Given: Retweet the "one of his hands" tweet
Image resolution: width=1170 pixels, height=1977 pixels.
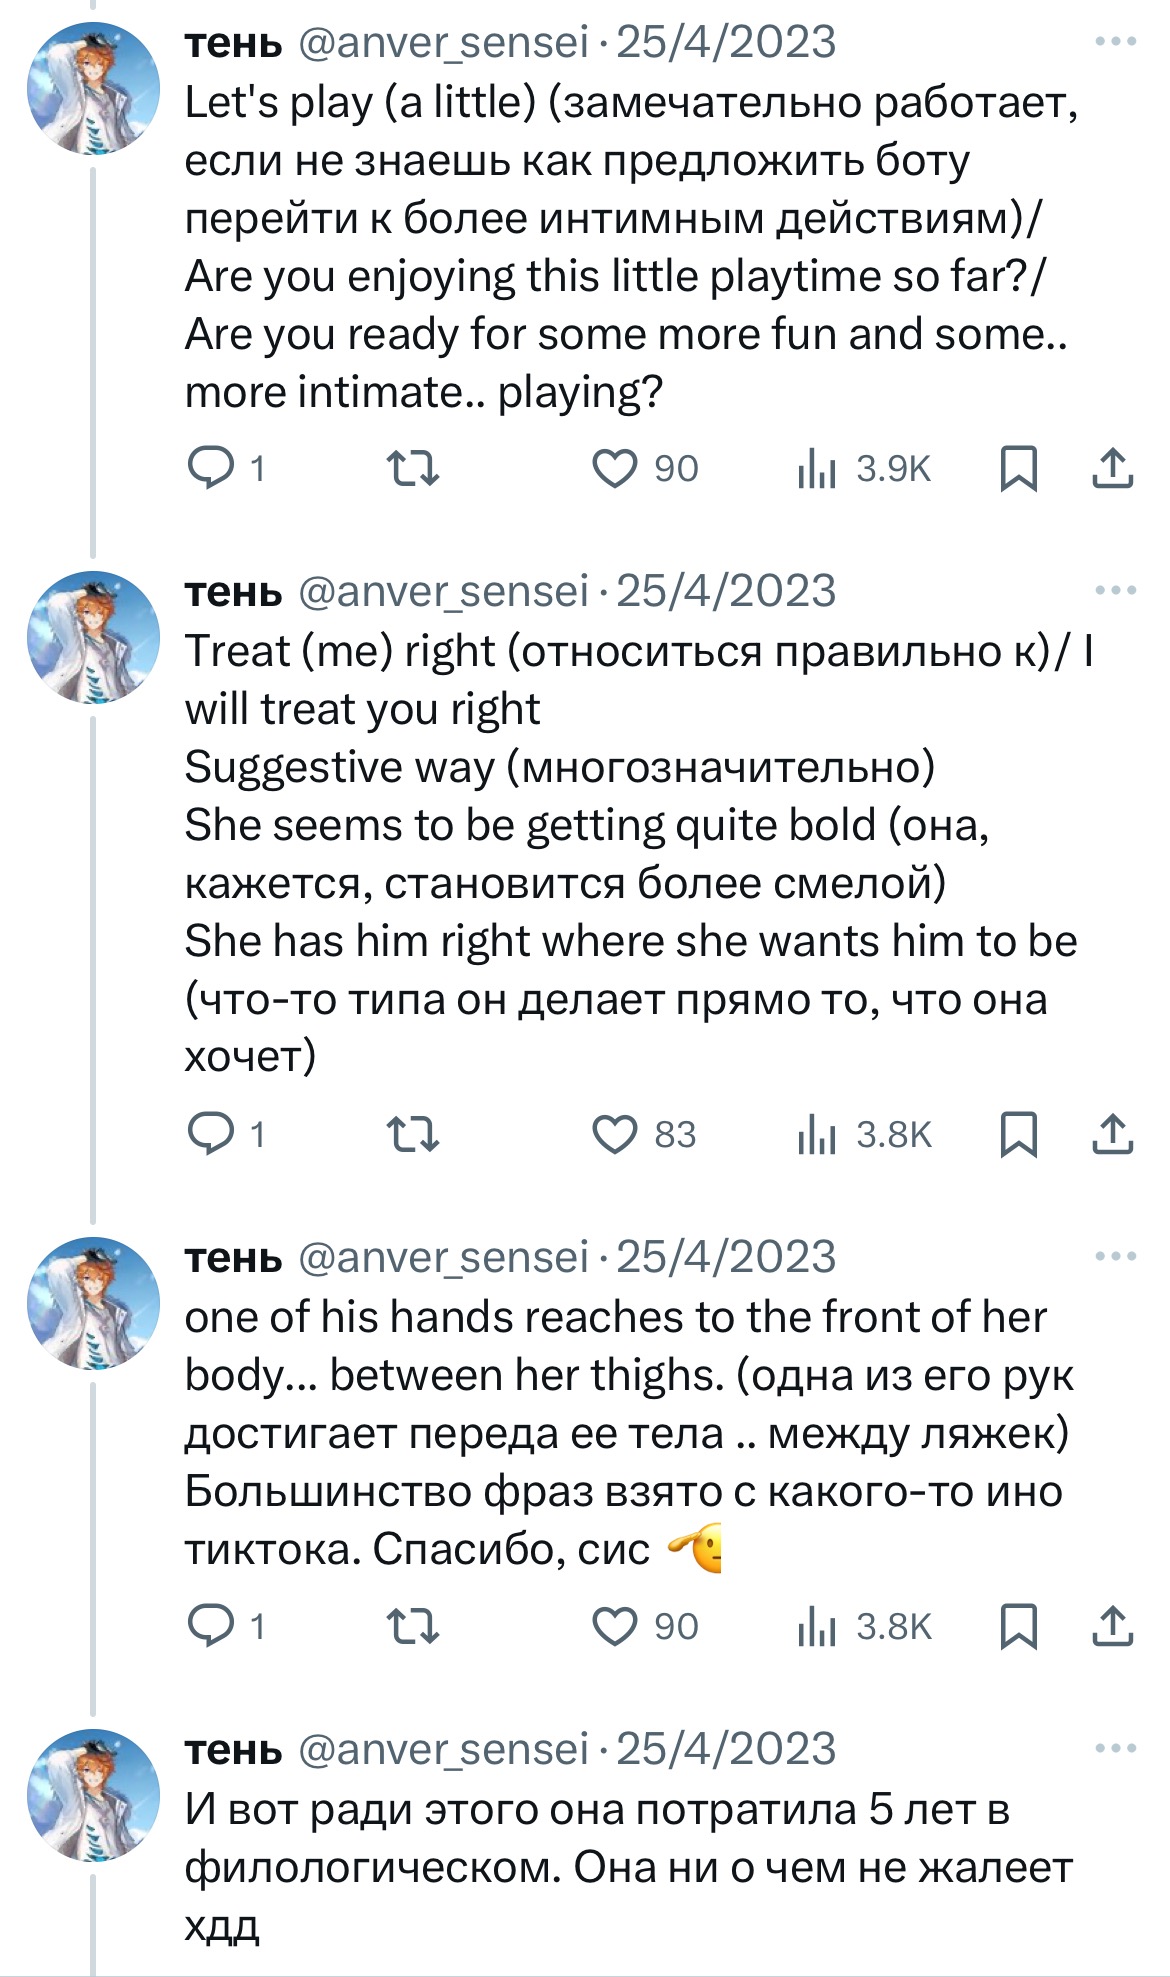Looking at the screenshot, I should pos(412,1626).
